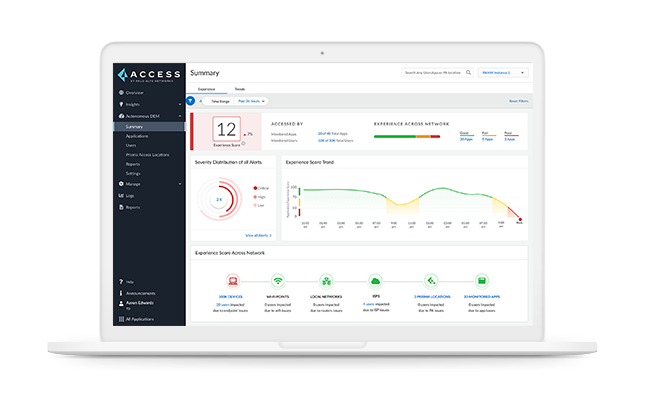This screenshot has height=396, width=645.
Task: Collapse the Autonomous DEM menu chevron
Action: click(180, 116)
